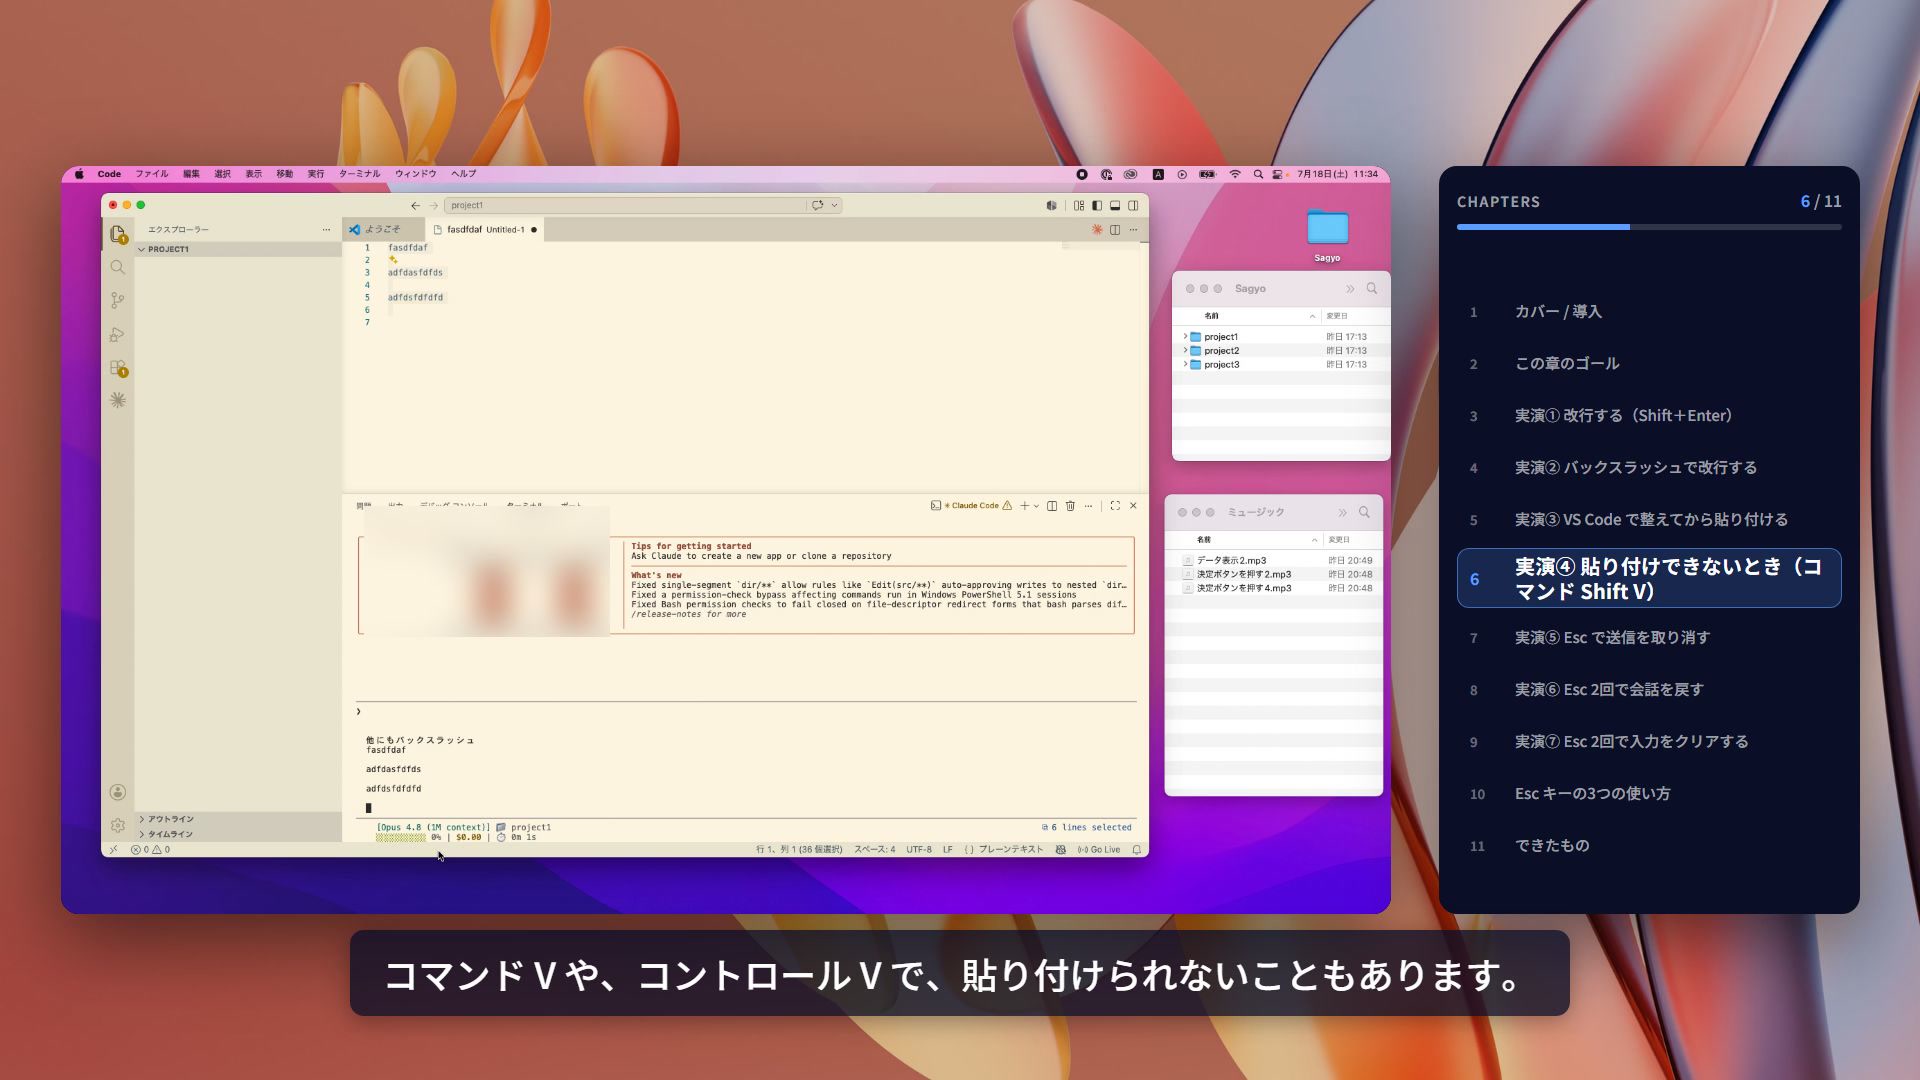
Task: Open the Sagyo folder on desktop
Action: (x=1327, y=234)
